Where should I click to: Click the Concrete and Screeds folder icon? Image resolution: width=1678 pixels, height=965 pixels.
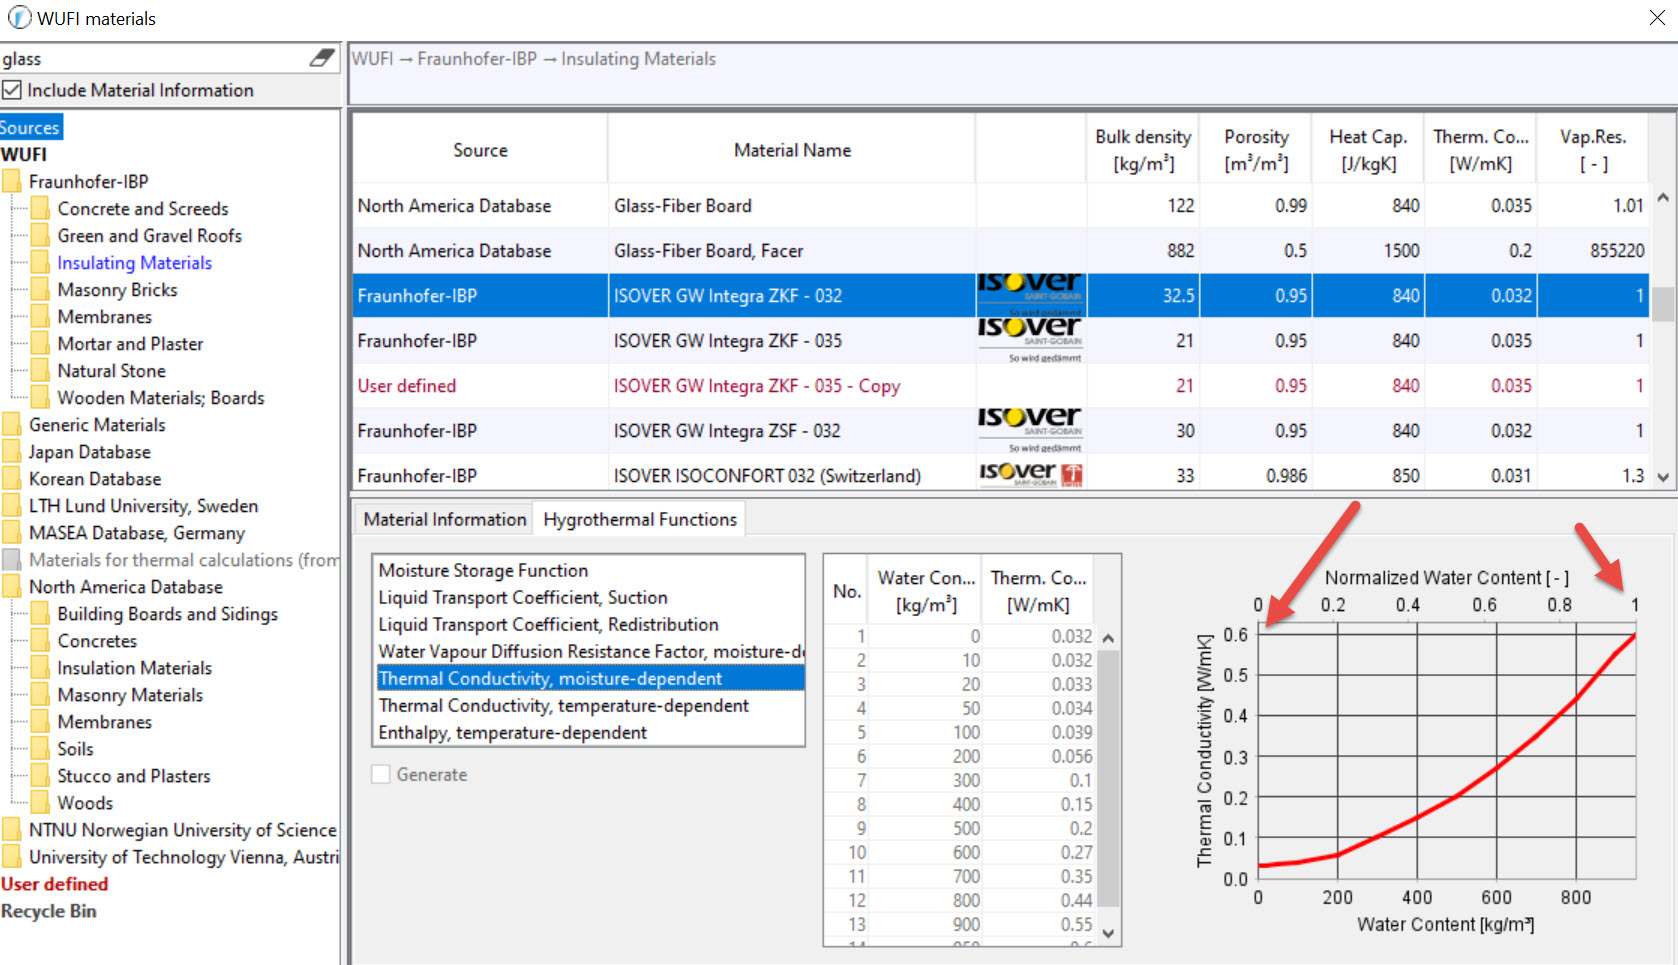pyautogui.click(x=40, y=208)
